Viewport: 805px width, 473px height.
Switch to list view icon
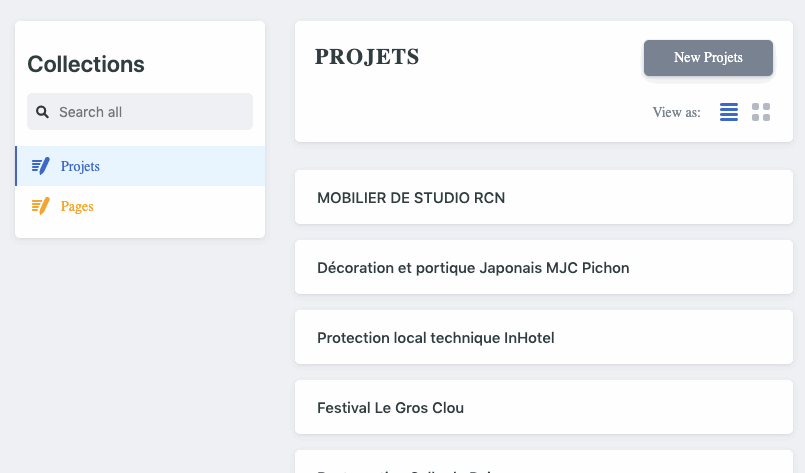pos(729,112)
